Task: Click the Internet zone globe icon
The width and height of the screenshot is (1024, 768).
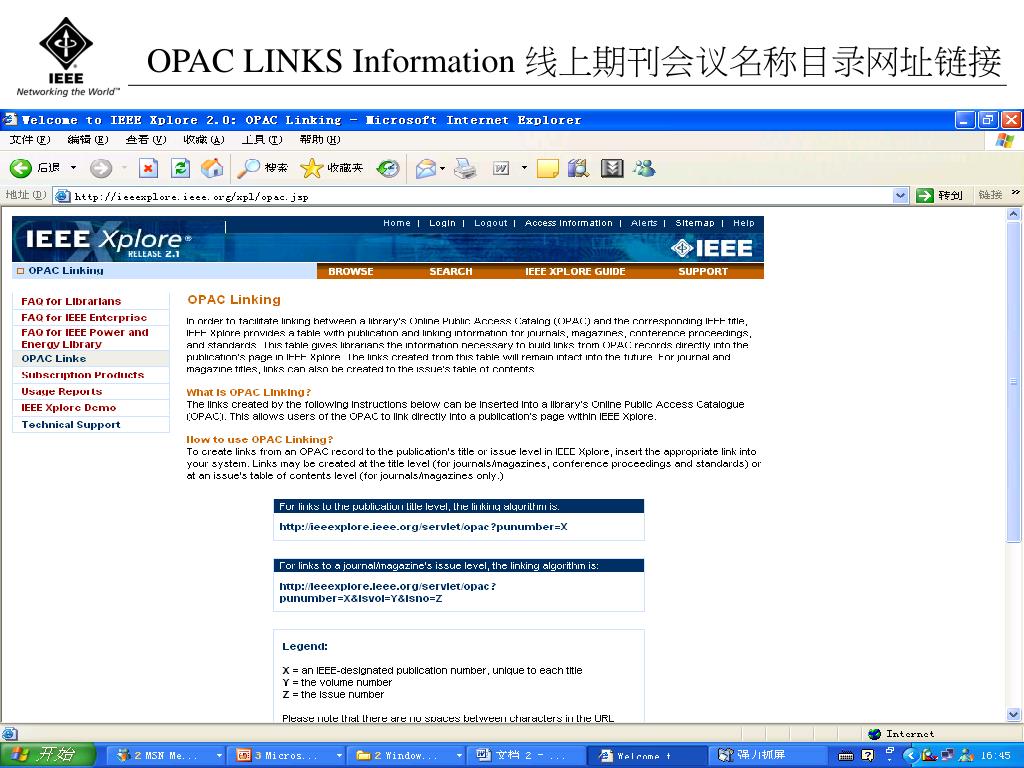Action: pos(874,733)
